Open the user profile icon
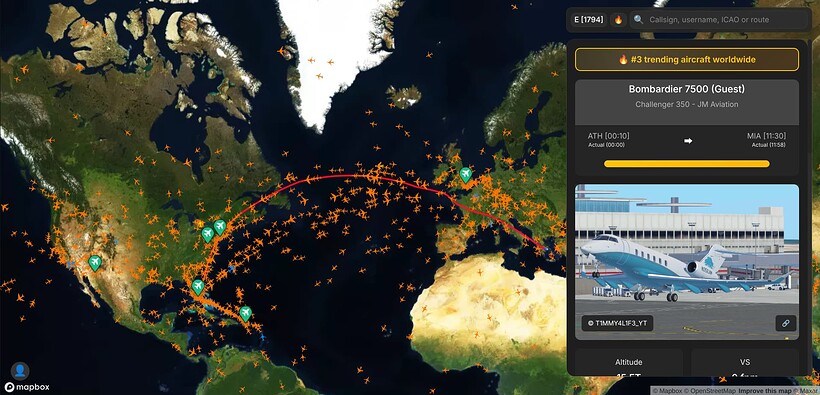The height and width of the screenshot is (395, 820). tap(20, 371)
